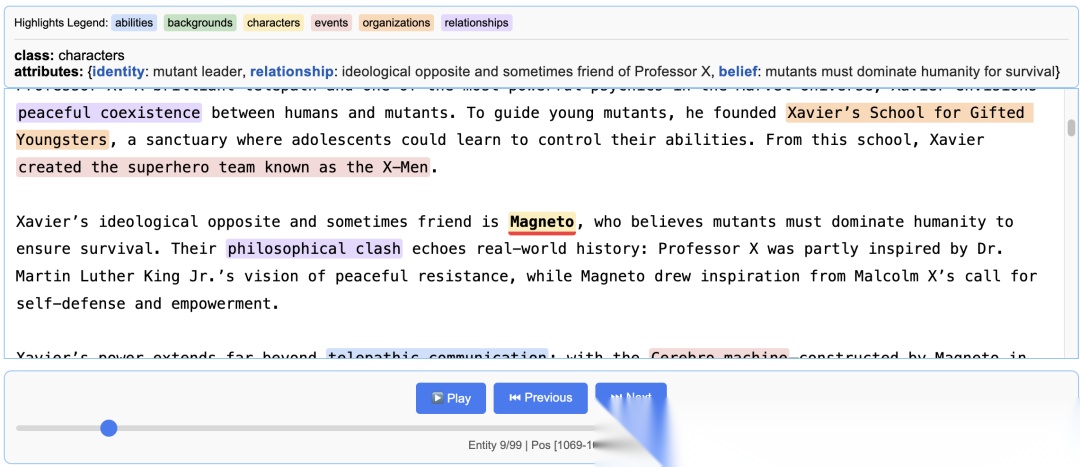Select the events legend tag
Screen dimensions: 1080x467
point(331,23)
